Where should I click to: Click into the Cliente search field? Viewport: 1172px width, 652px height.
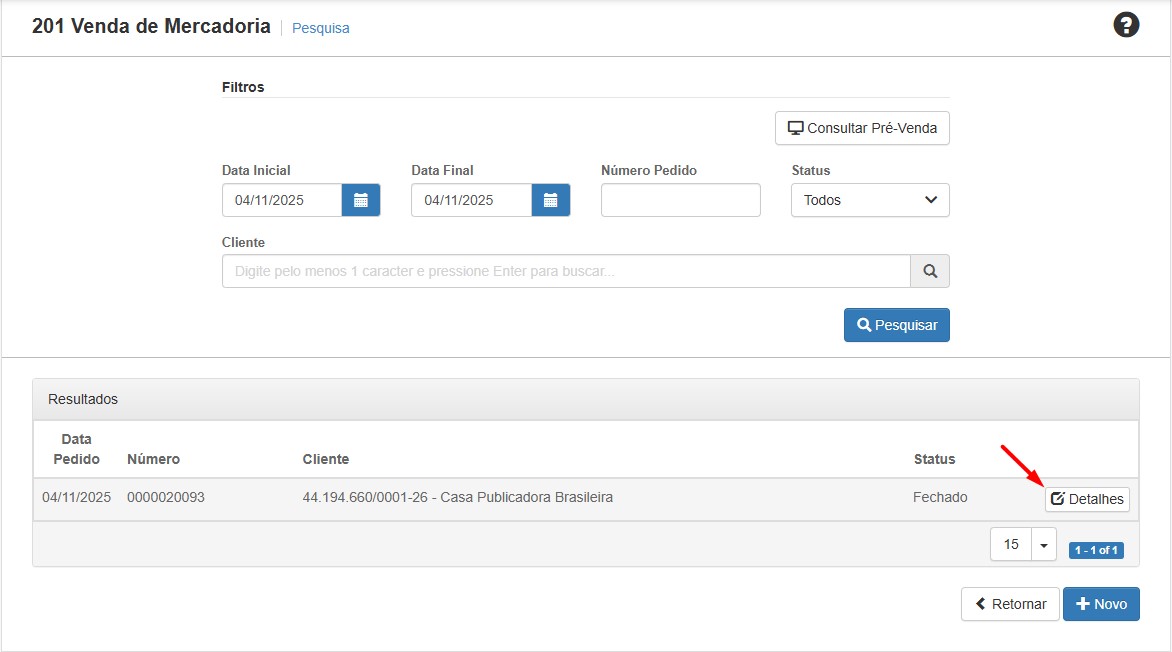click(566, 271)
